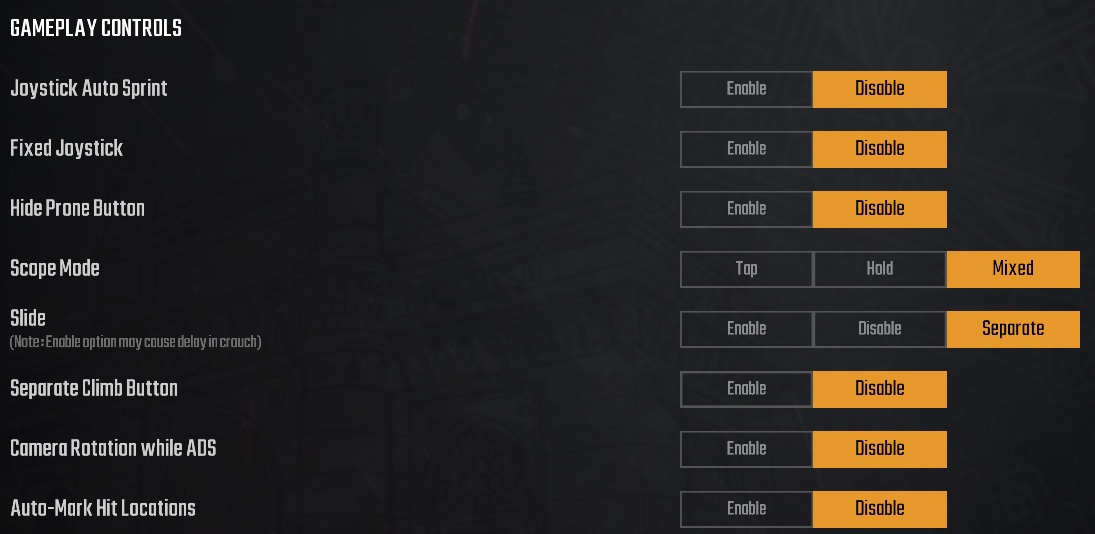Click the Gameplay Controls heading
This screenshot has width=1095, height=534.
96,29
